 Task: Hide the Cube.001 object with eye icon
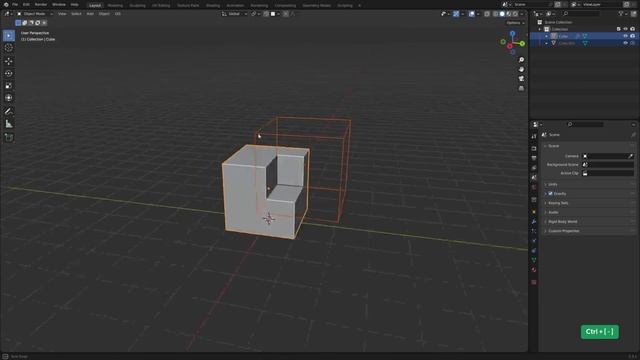[x=625, y=43]
